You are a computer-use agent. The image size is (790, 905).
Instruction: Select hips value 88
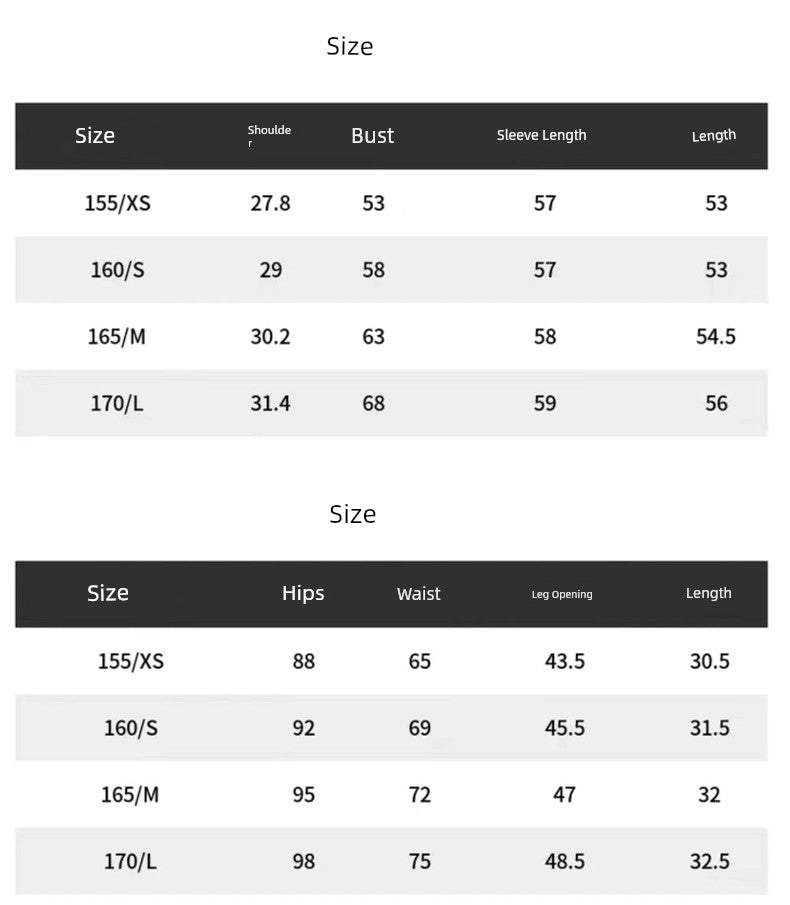pyautogui.click(x=303, y=661)
